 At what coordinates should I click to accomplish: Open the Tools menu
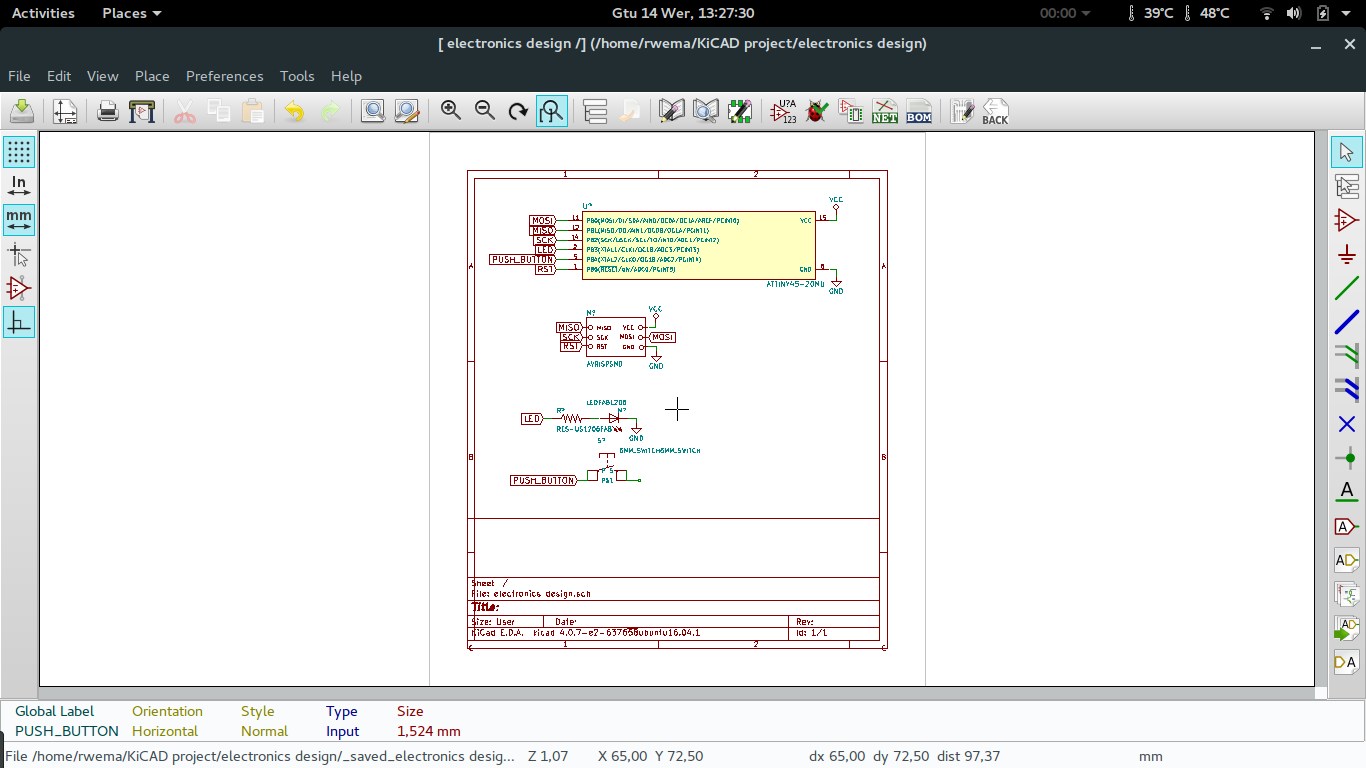pyautogui.click(x=297, y=76)
